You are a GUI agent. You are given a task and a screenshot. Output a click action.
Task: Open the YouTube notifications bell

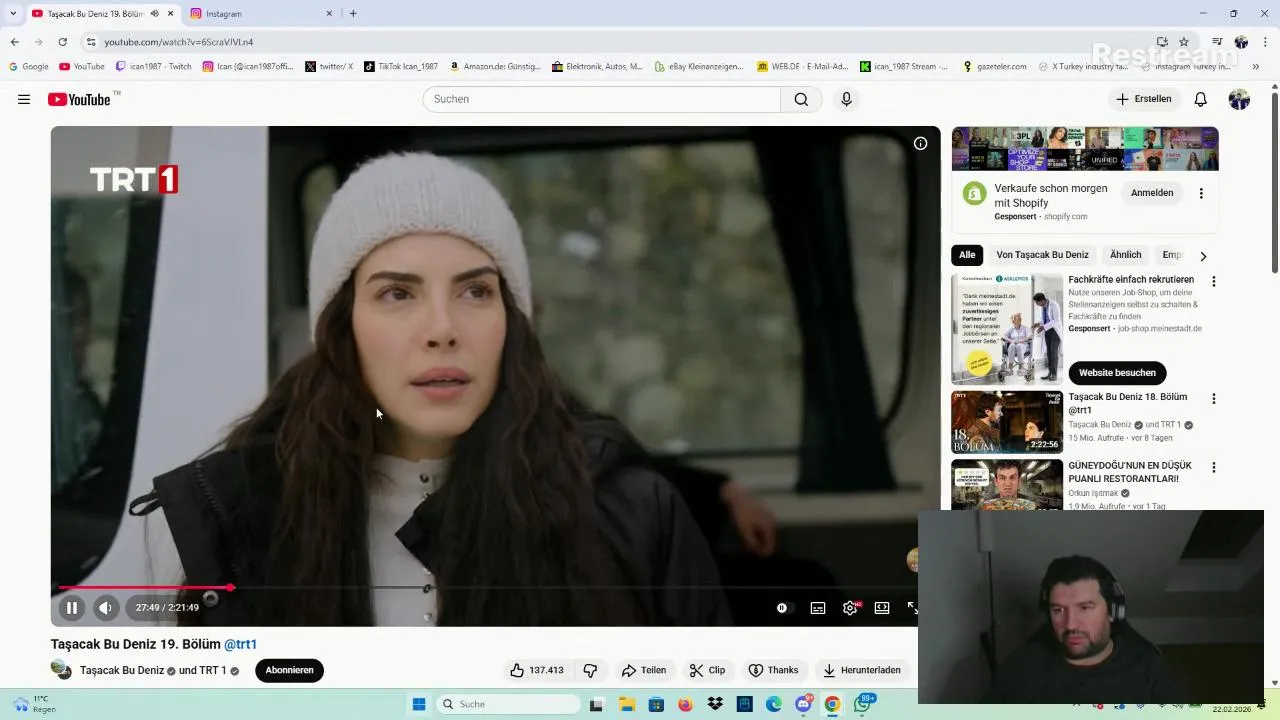point(1201,99)
